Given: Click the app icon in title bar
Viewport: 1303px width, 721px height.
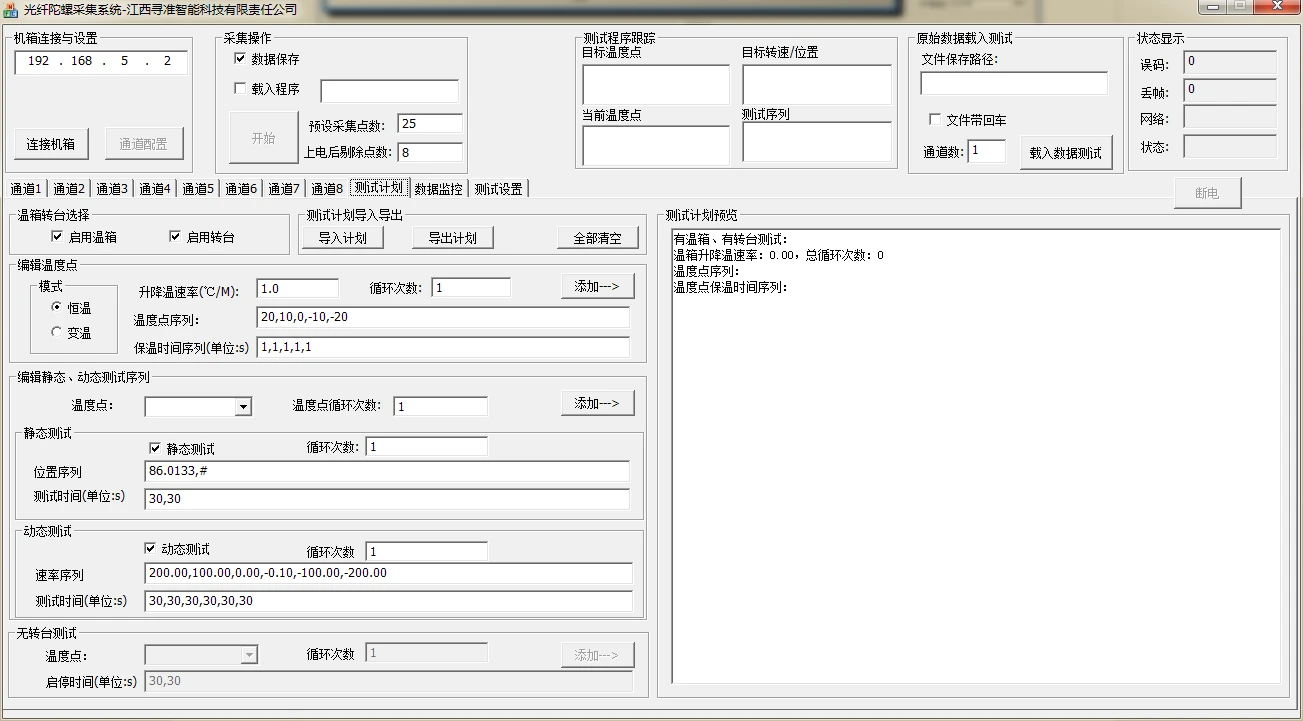Looking at the screenshot, I should tap(11, 9).
